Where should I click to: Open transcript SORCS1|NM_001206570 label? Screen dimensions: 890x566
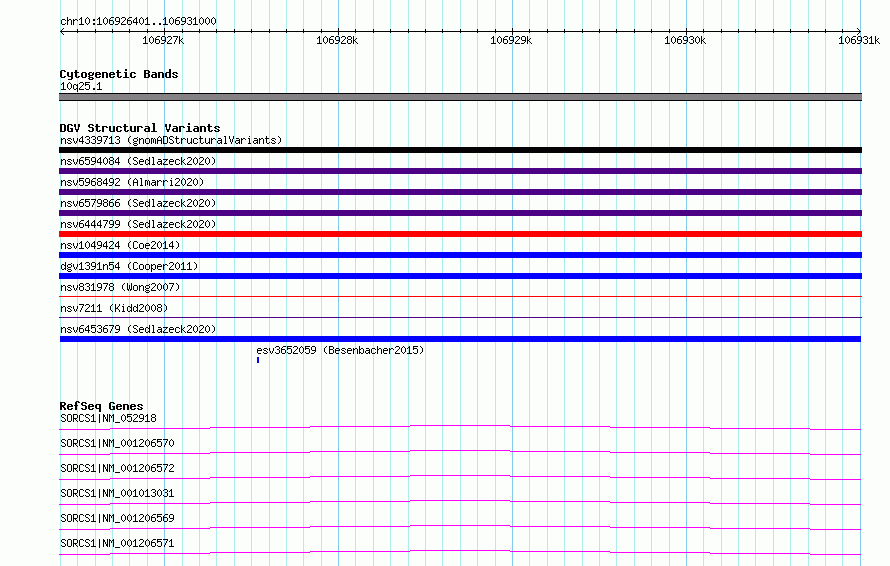(117, 443)
